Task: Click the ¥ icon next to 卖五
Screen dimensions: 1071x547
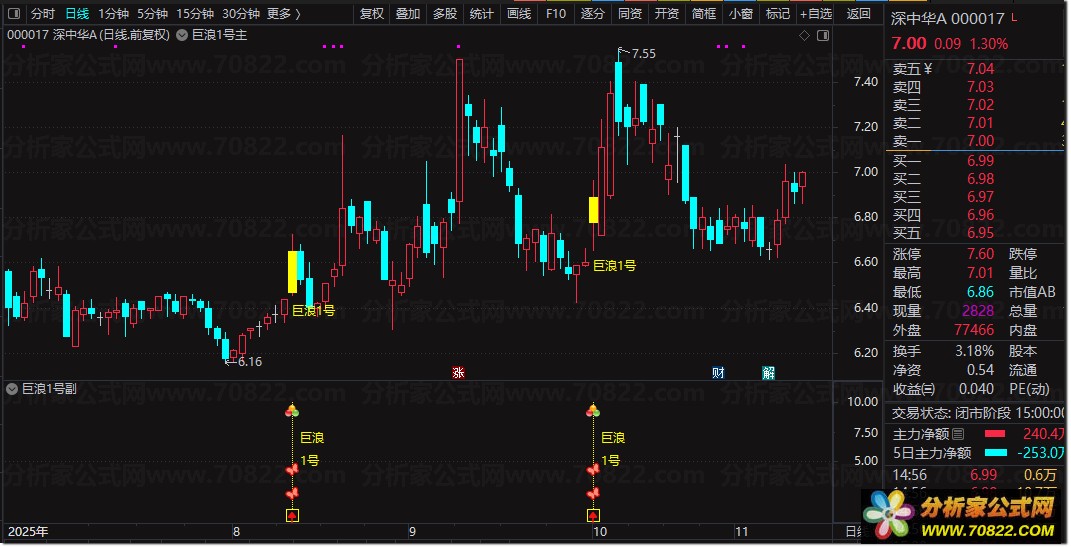Action: point(928,68)
